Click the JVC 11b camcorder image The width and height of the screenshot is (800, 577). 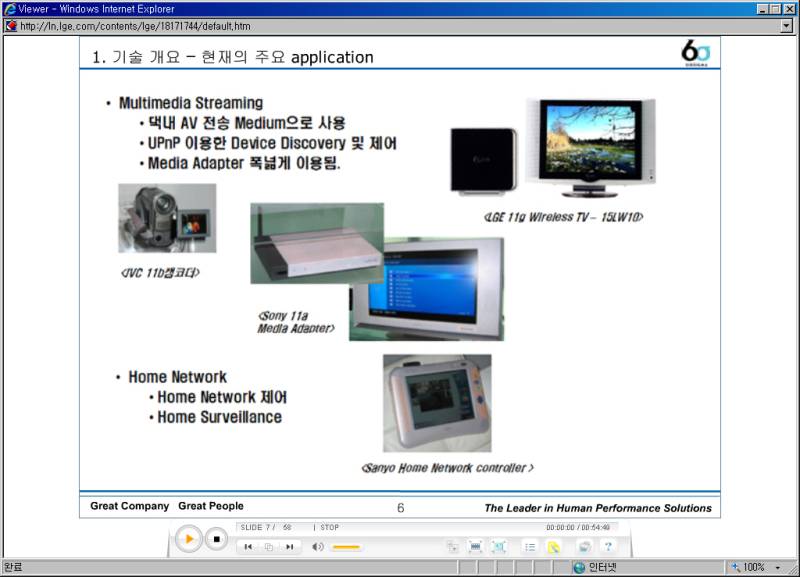[167, 218]
